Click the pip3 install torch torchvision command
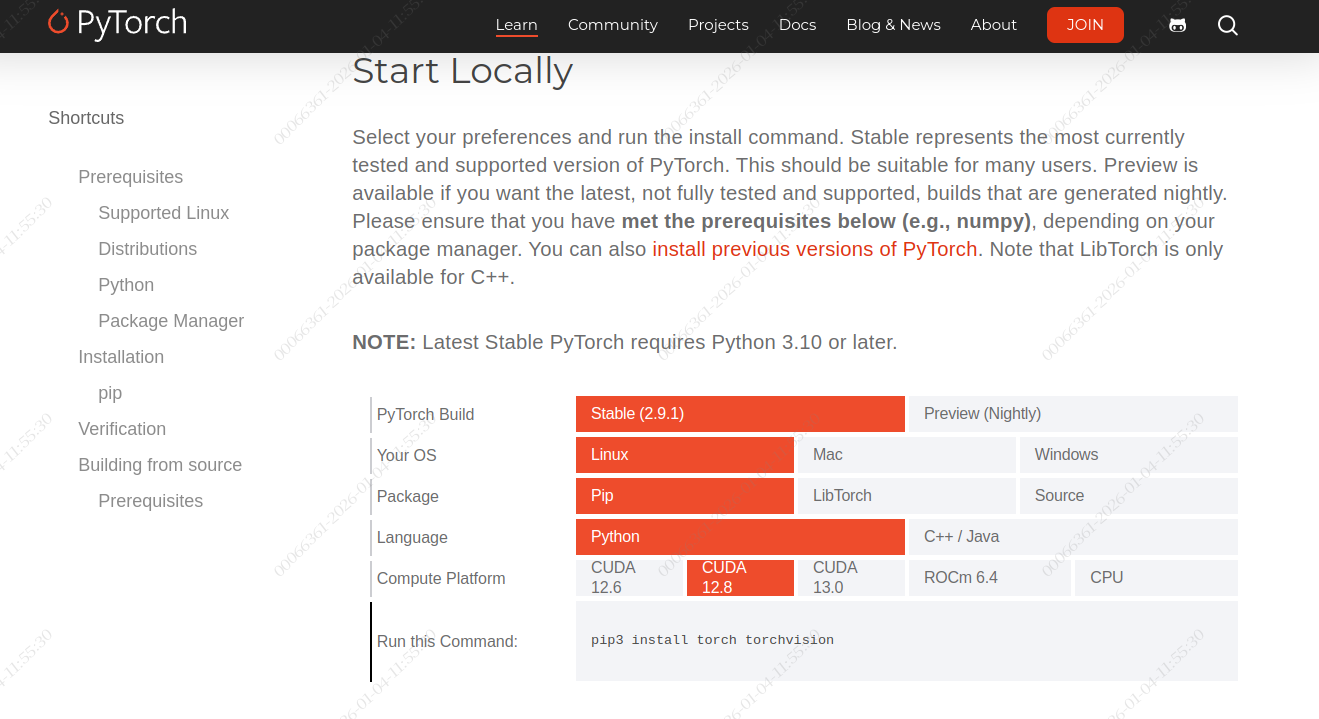 (712, 640)
